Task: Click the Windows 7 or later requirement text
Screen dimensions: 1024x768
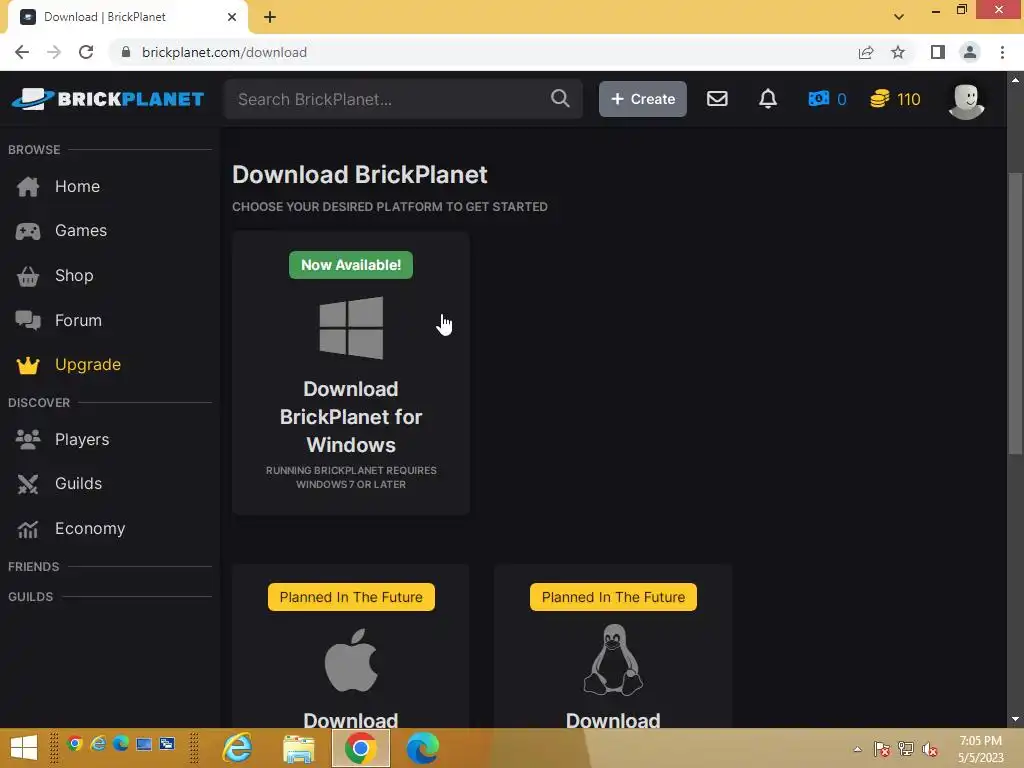Action: [351, 477]
